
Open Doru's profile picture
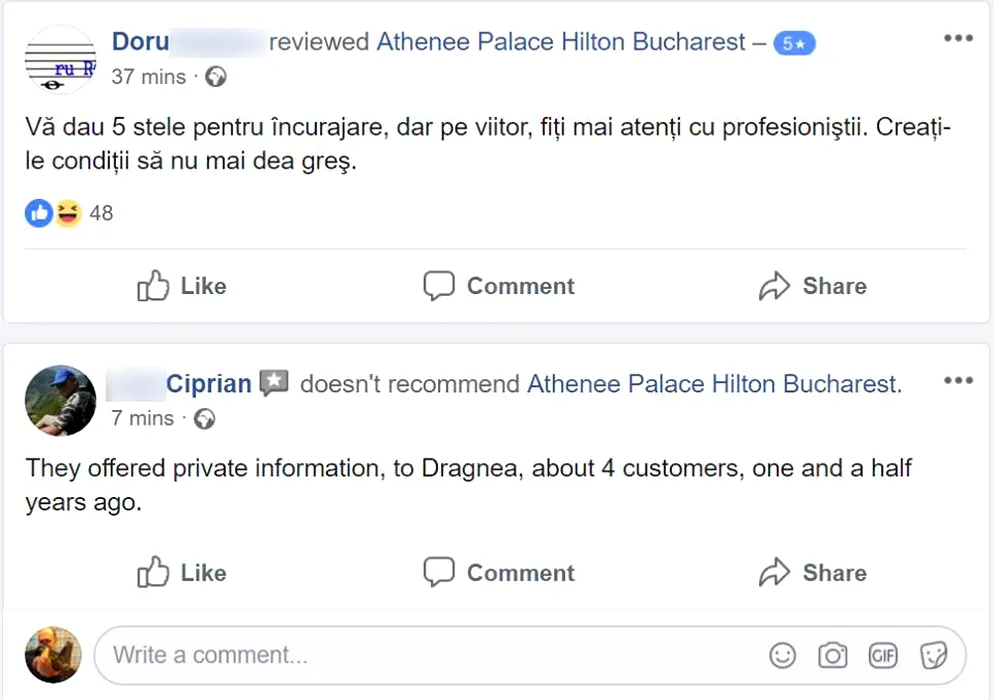pyautogui.click(x=59, y=60)
